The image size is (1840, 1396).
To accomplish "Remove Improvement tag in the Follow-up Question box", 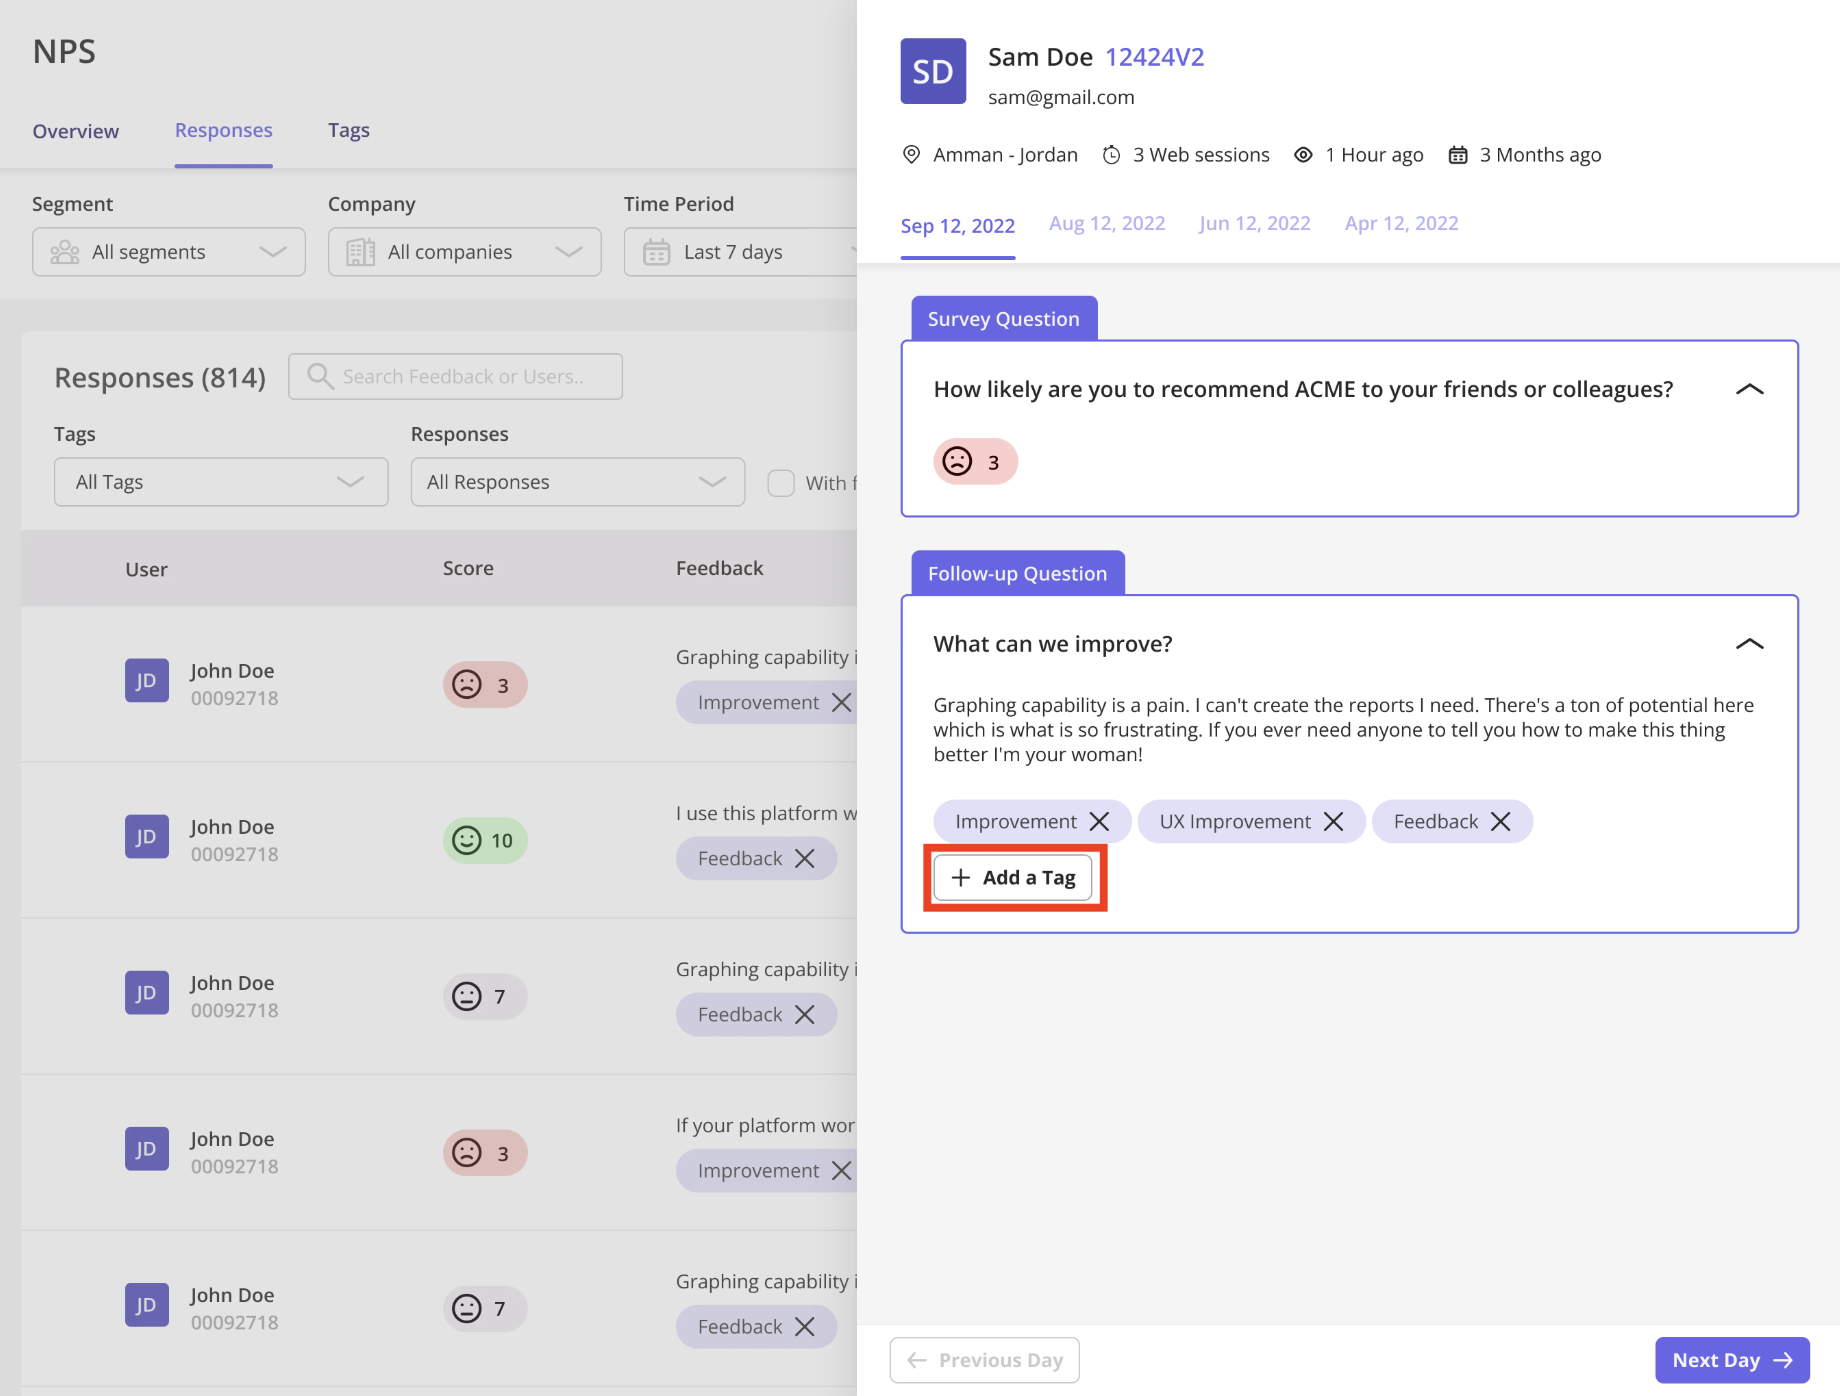I will (1099, 821).
